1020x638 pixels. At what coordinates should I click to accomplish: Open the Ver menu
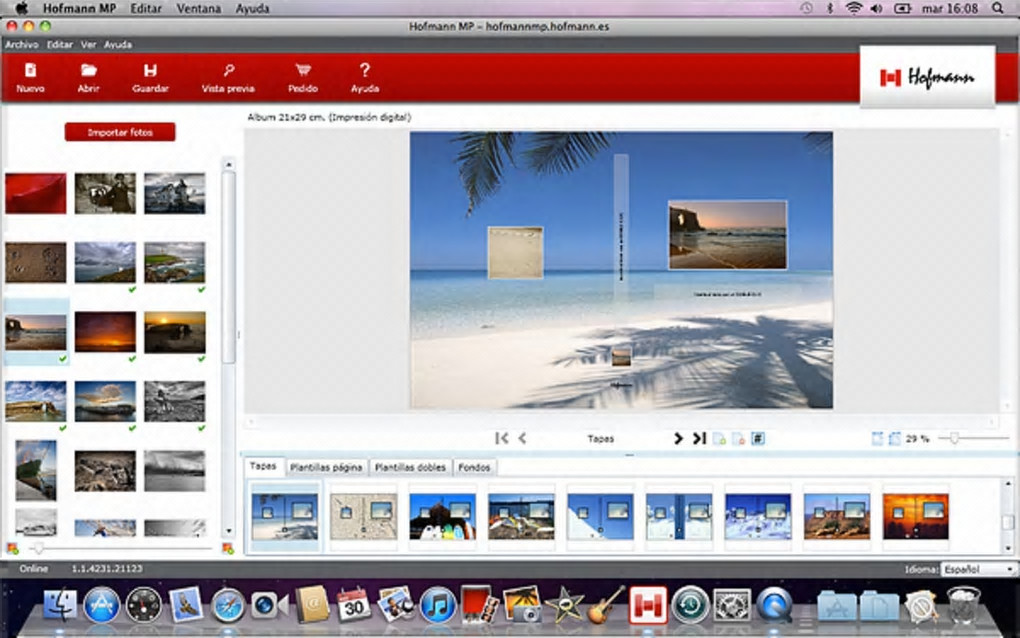[88, 44]
